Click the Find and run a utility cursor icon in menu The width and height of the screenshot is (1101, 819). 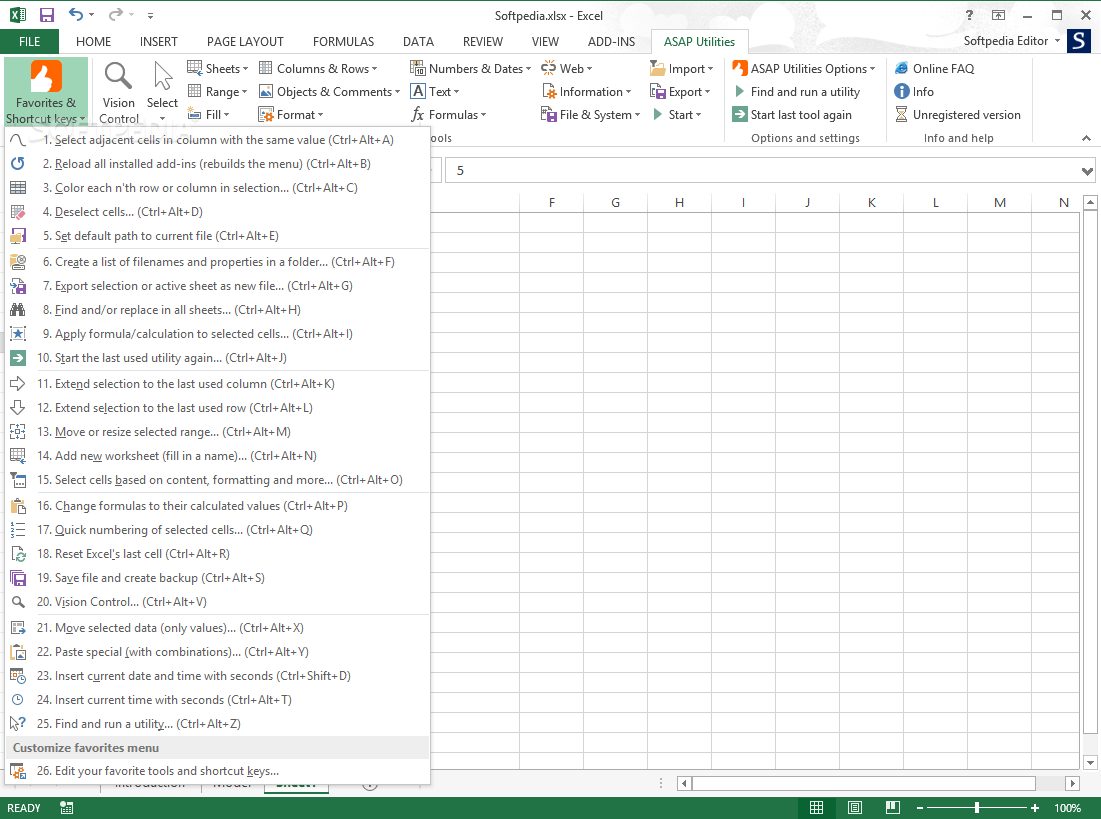tap(18, 723)
